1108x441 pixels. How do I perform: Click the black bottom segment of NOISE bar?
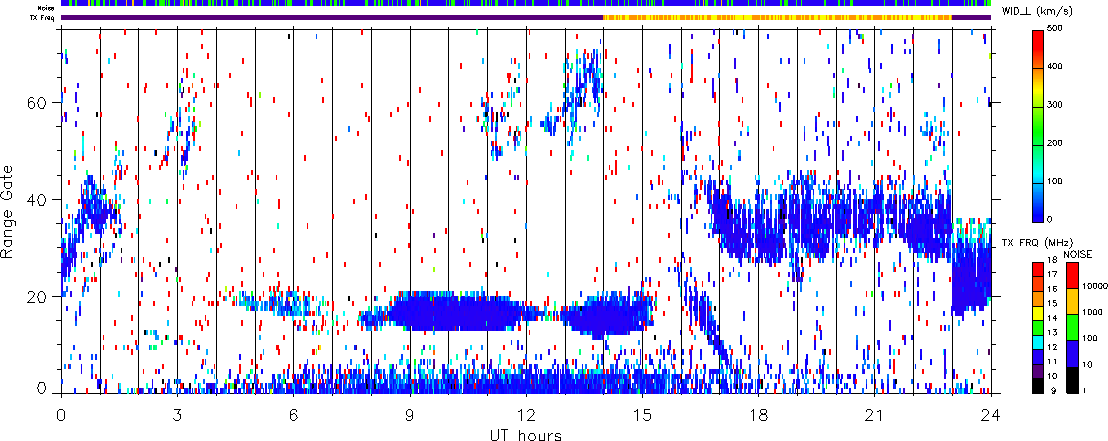pyautogui.click(x=1071, y=378)
